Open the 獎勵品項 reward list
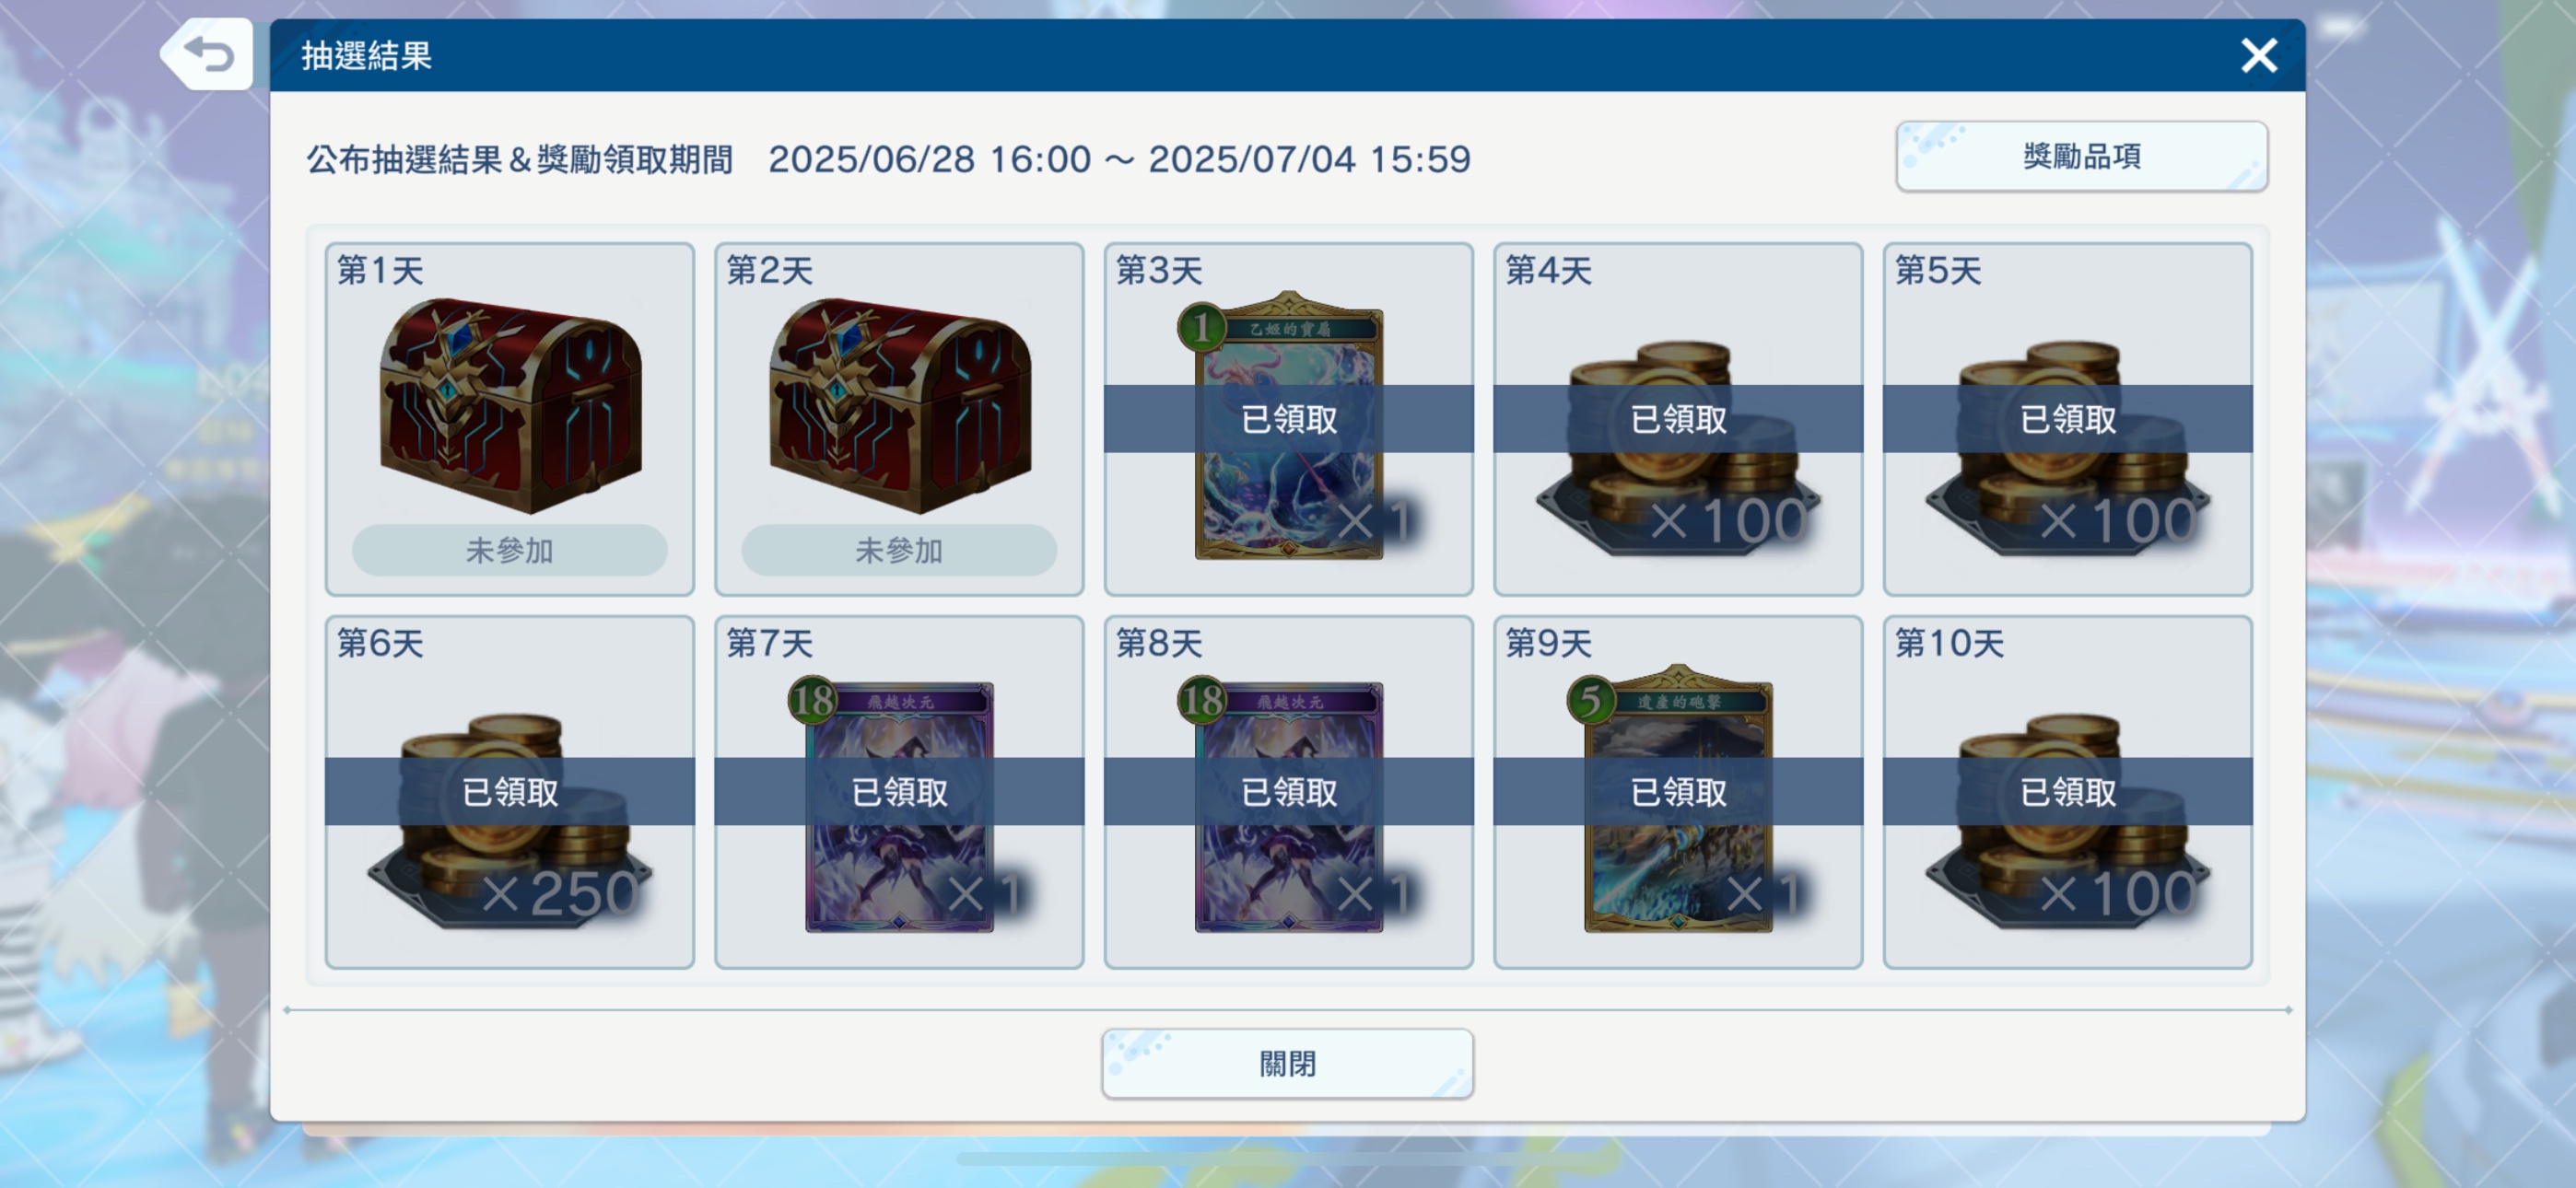The width and height of the screenshot is (2576, 1188). [2081, 156]
